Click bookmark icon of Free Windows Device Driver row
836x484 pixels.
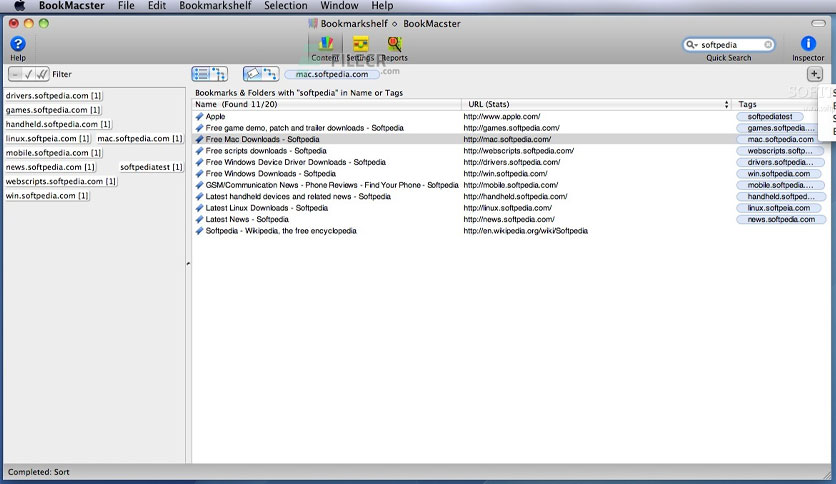(199, 162)
